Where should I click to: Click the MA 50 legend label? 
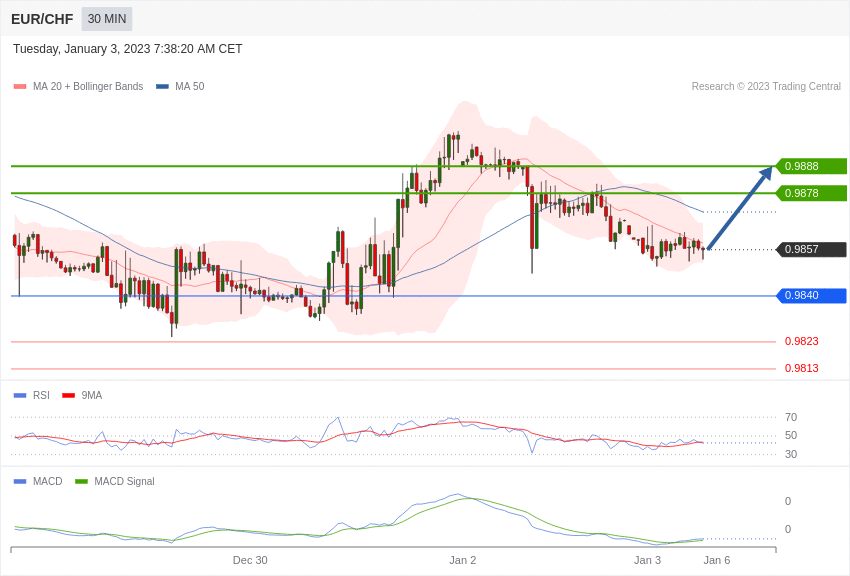click(190, 87)
